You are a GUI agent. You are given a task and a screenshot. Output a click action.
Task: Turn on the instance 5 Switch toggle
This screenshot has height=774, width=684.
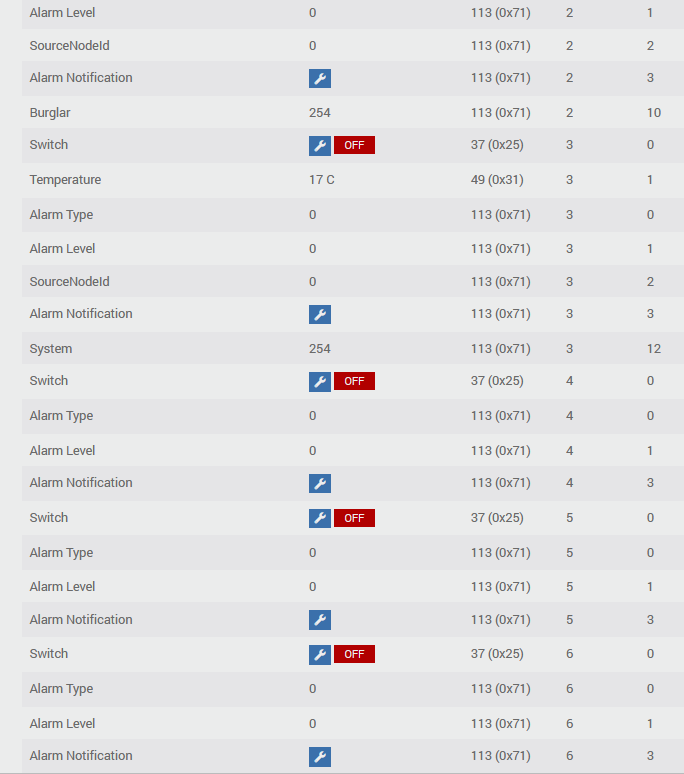click(x=354, y=519)
